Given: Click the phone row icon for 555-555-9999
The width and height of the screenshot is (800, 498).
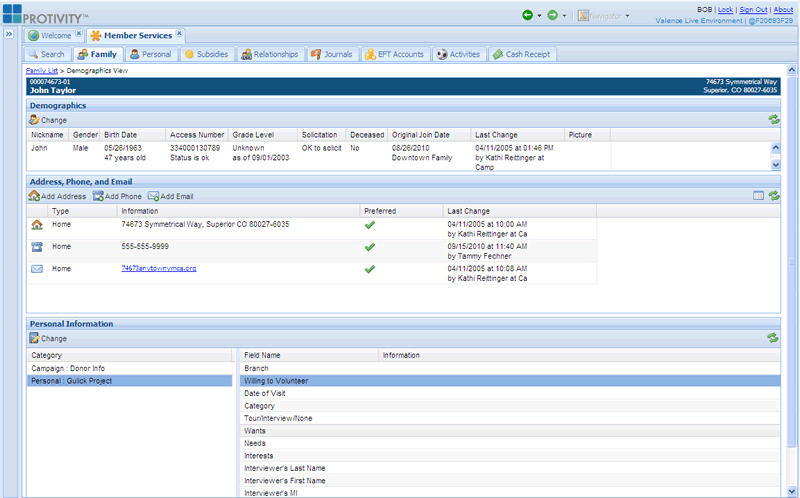Looking at the screenshot, I should 37,246.
